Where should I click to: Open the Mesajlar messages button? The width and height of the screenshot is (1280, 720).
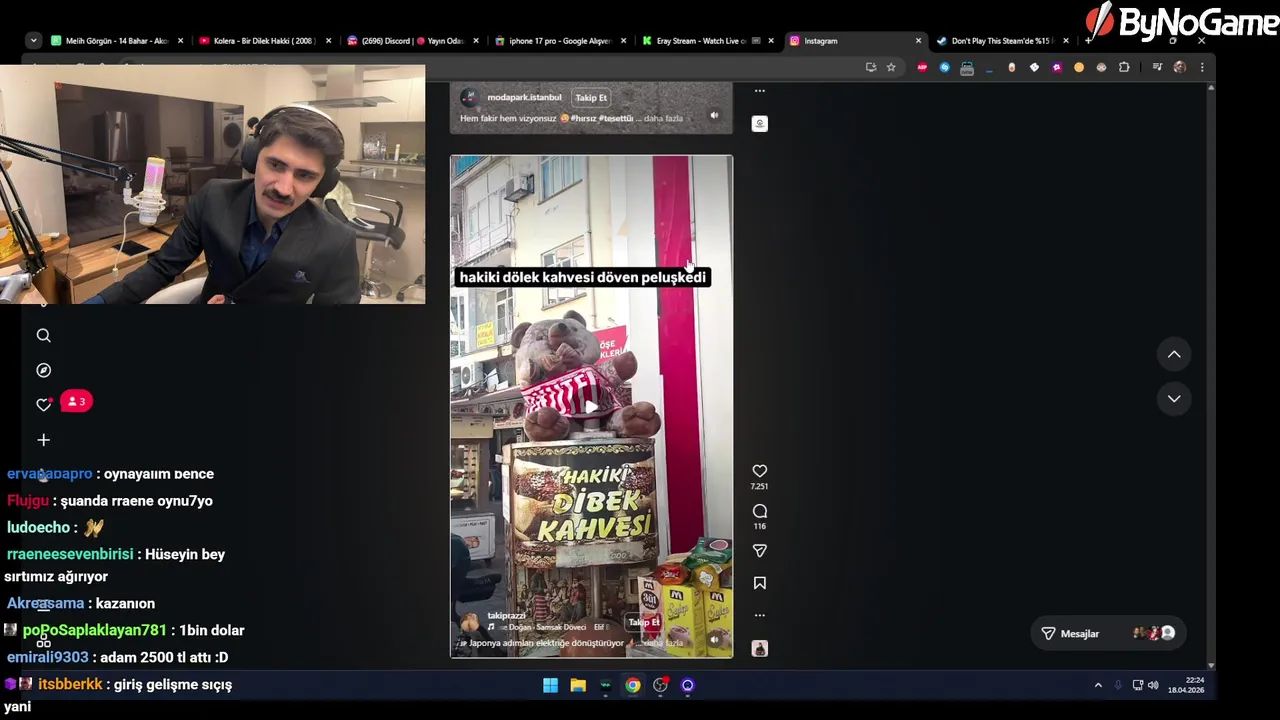click(x=1107, y=633)
